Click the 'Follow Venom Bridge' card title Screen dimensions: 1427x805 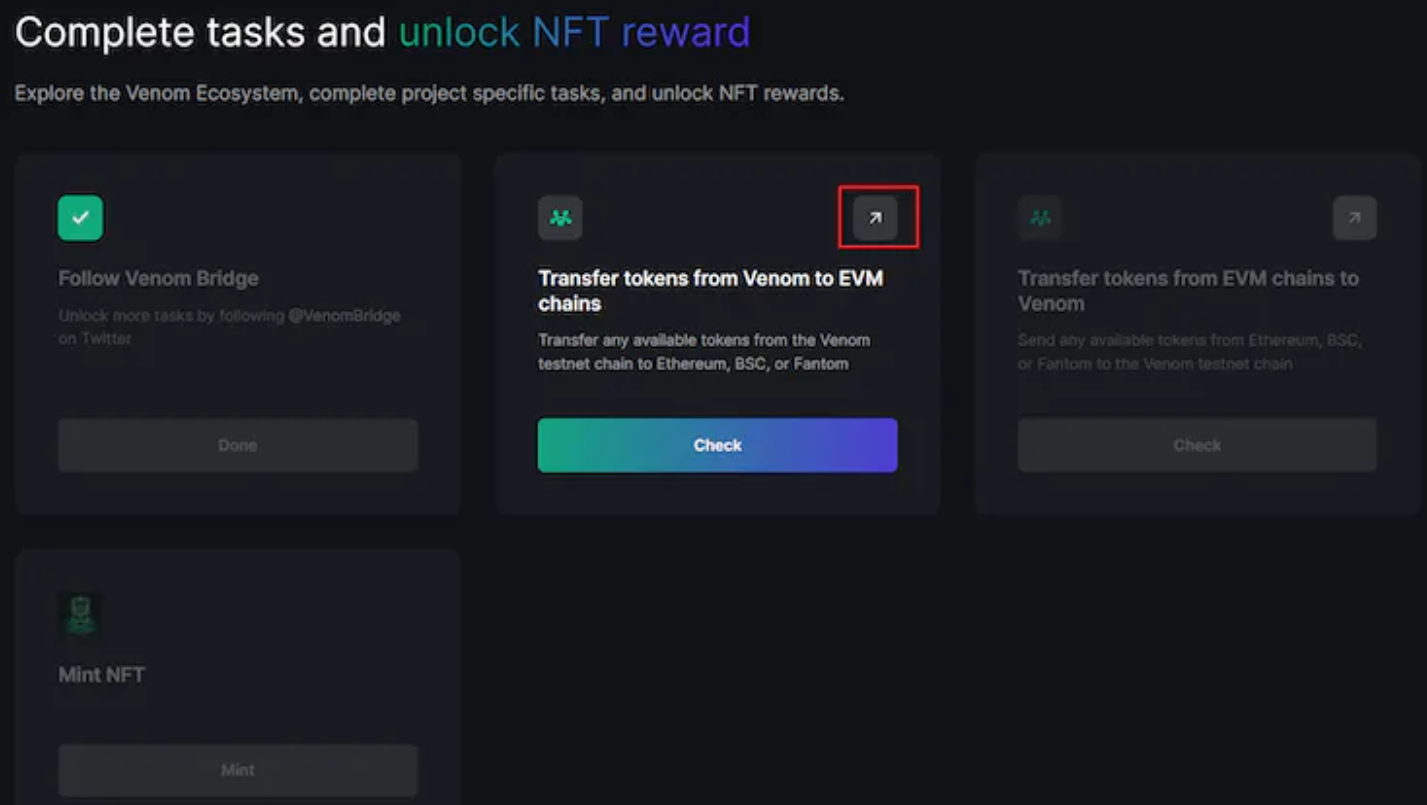pos(158,278)
